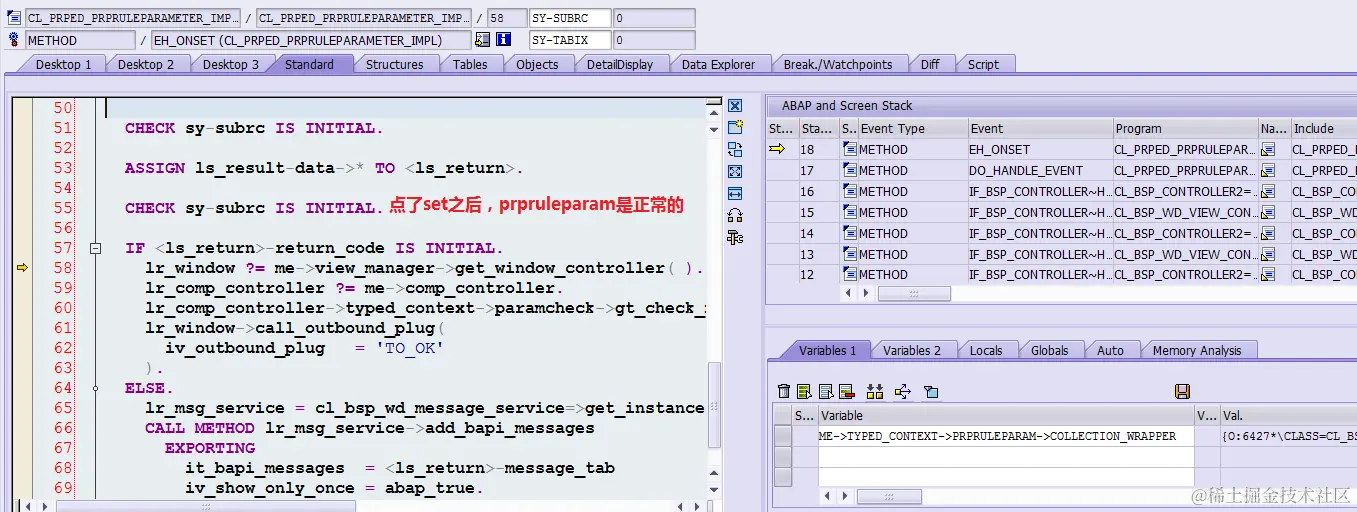
Task: Close the source code tool
Action: [x=735, y=105]
